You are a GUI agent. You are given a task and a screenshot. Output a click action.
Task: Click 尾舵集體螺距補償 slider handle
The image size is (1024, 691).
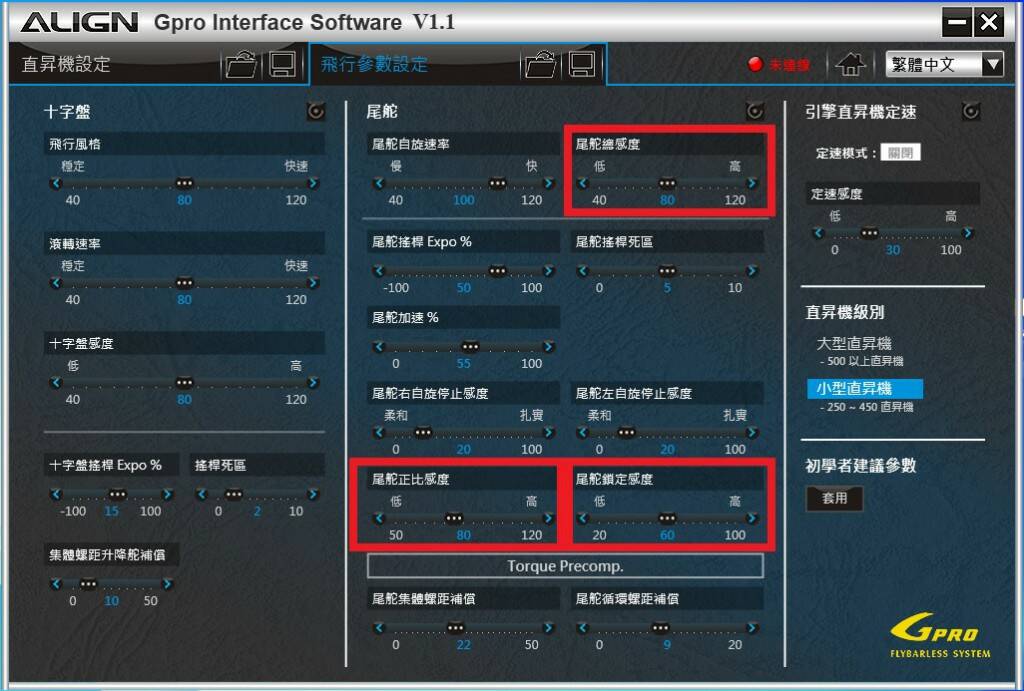point(455,628)
